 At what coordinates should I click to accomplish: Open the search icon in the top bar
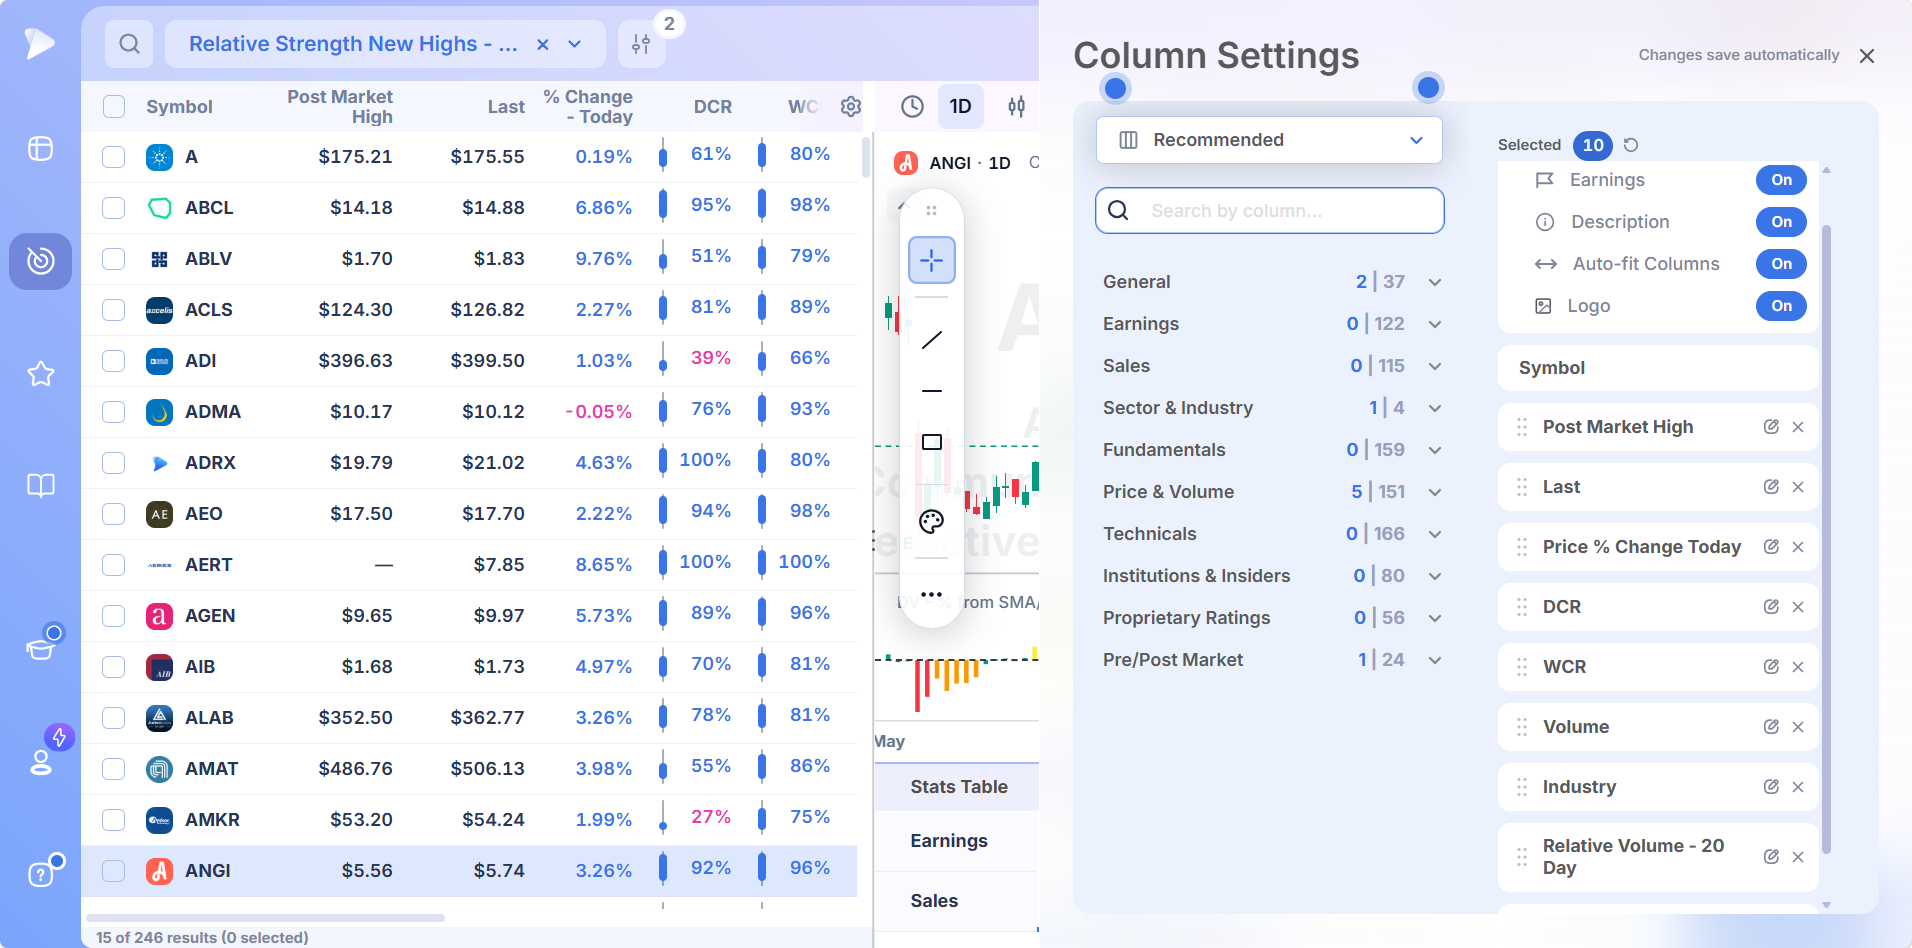129,44
